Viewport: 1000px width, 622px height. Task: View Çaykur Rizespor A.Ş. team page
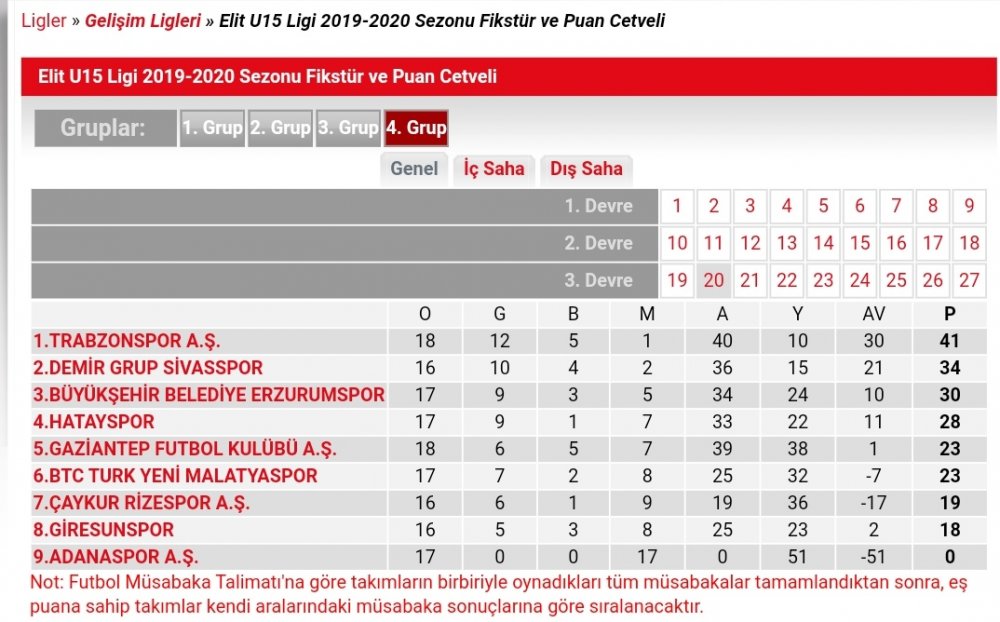coord(142,503)
